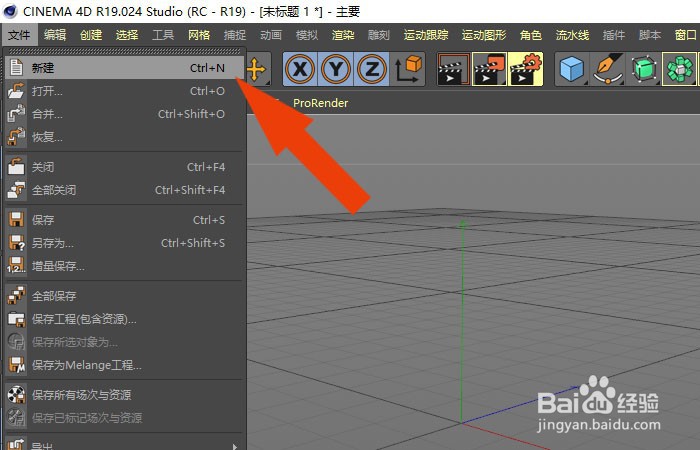Click Render View clapperboard icon

coord(453,69)
